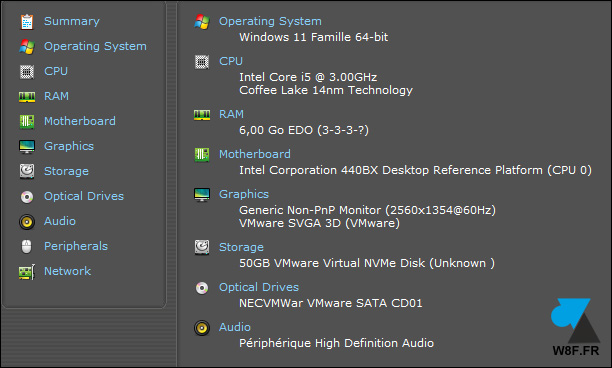Open the Summary section in sidebar
Screen dimensions: 612x368
72,21
